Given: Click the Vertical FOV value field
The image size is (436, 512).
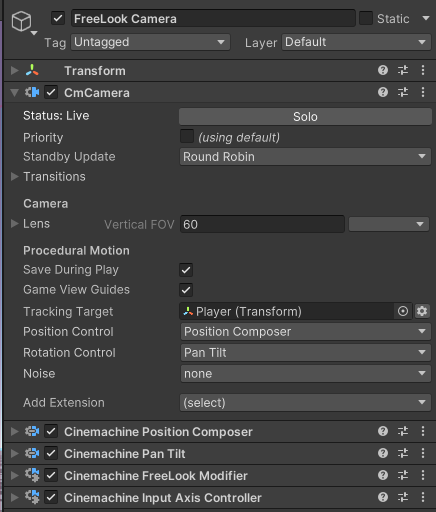Looking at the screenshot, I should click(262, 224).
